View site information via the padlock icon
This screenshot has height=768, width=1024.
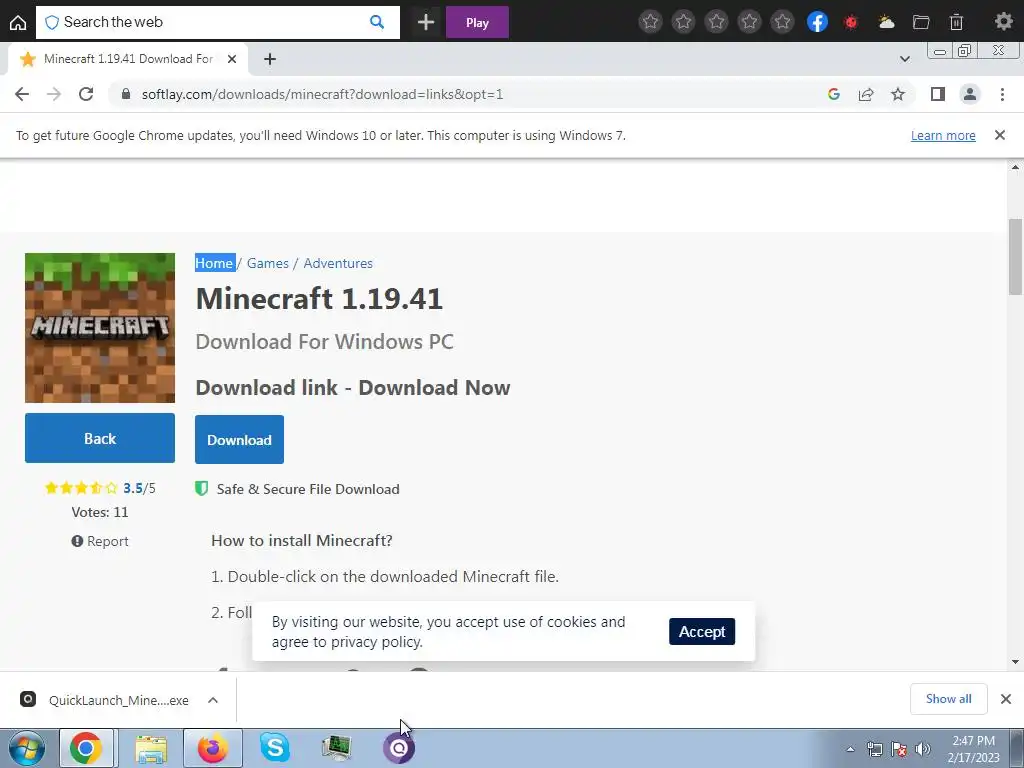(125, 94)
